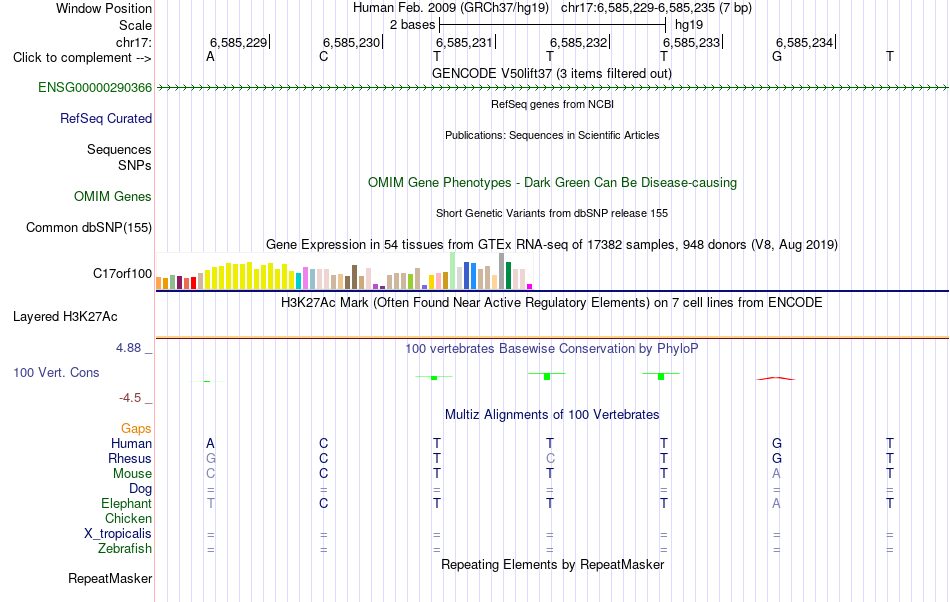The image size is (950, 602).
Task: Click 'Publications: Sequences in Scientific Articles' title
Action: click(x=552, y=135)
